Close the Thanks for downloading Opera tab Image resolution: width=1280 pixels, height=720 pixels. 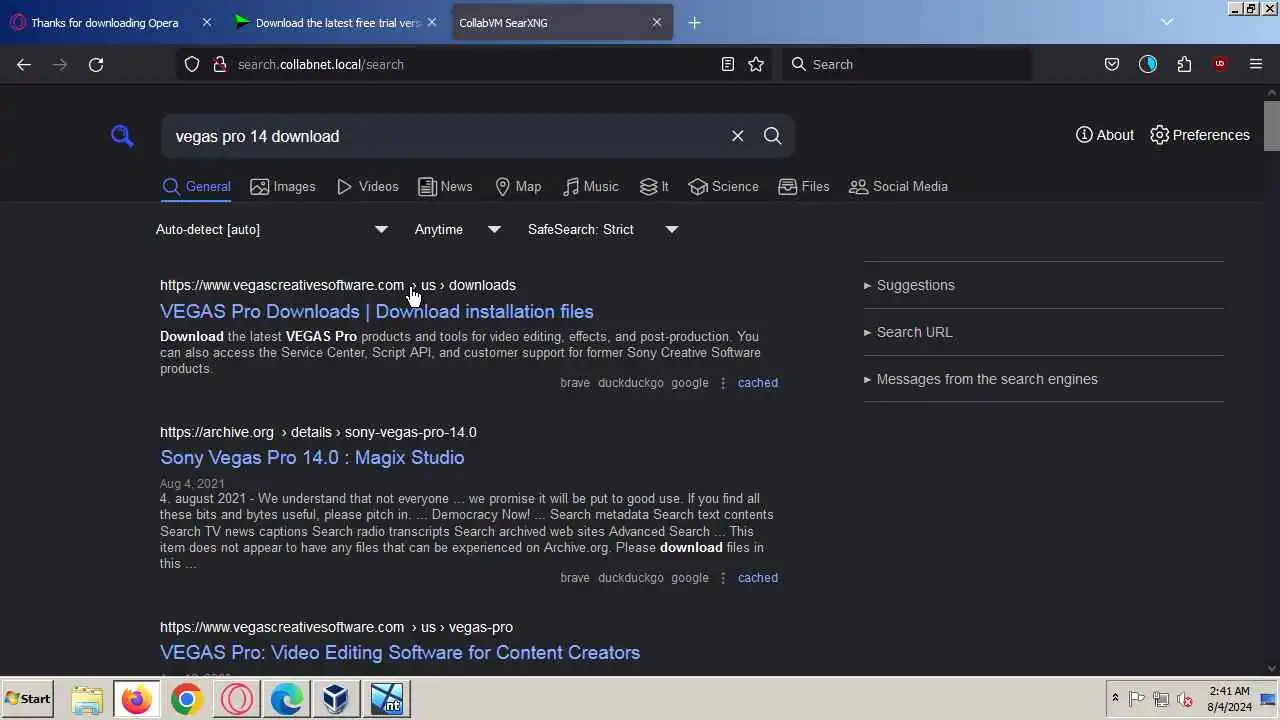point(207,22)
